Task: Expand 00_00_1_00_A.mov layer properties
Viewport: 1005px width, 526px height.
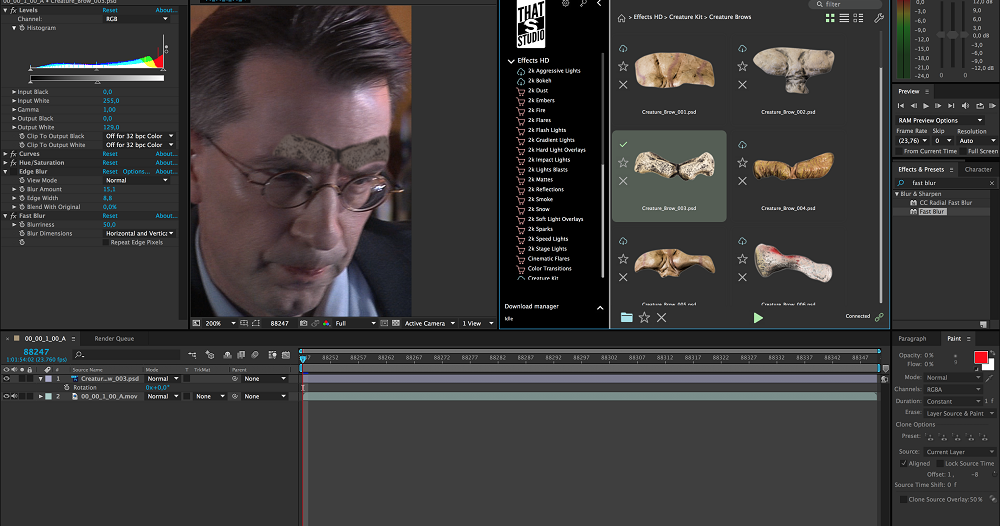Action: 40,397
